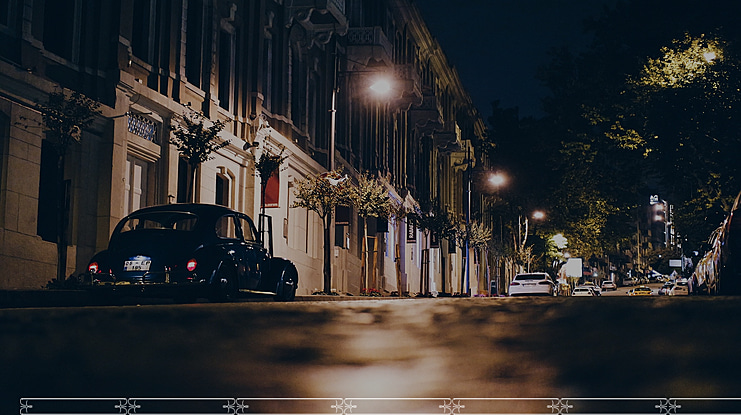Click the second street lamp further down the street
The height and width of the screenshot is (415, 741).
tap(496, 180)
